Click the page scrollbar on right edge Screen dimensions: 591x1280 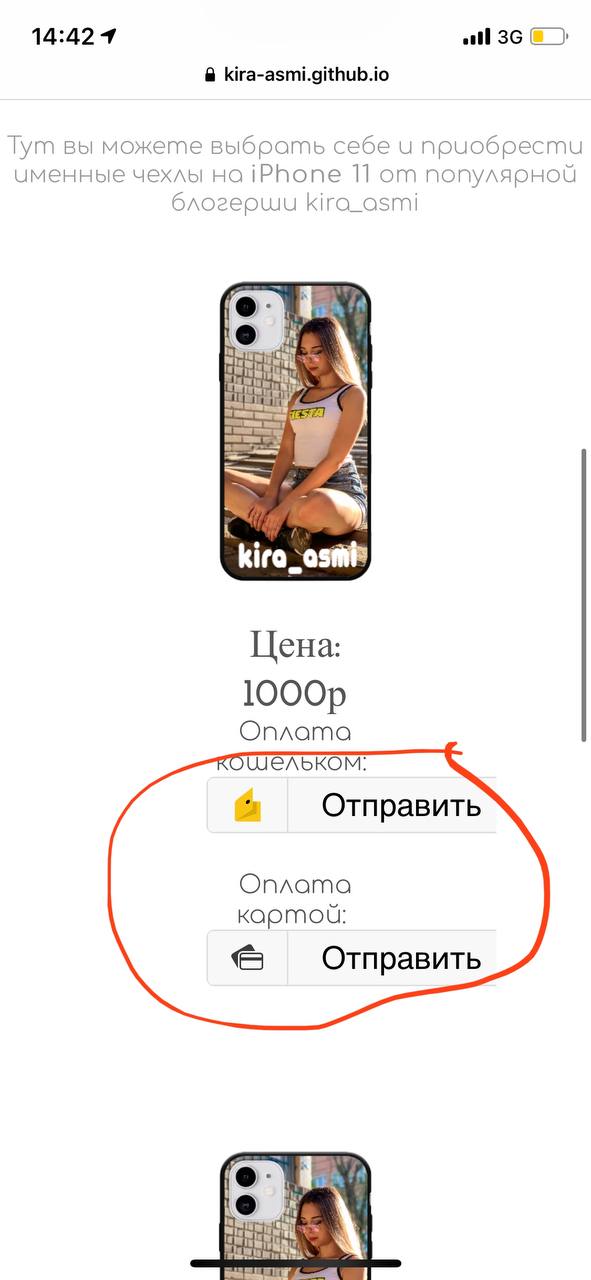584,595
